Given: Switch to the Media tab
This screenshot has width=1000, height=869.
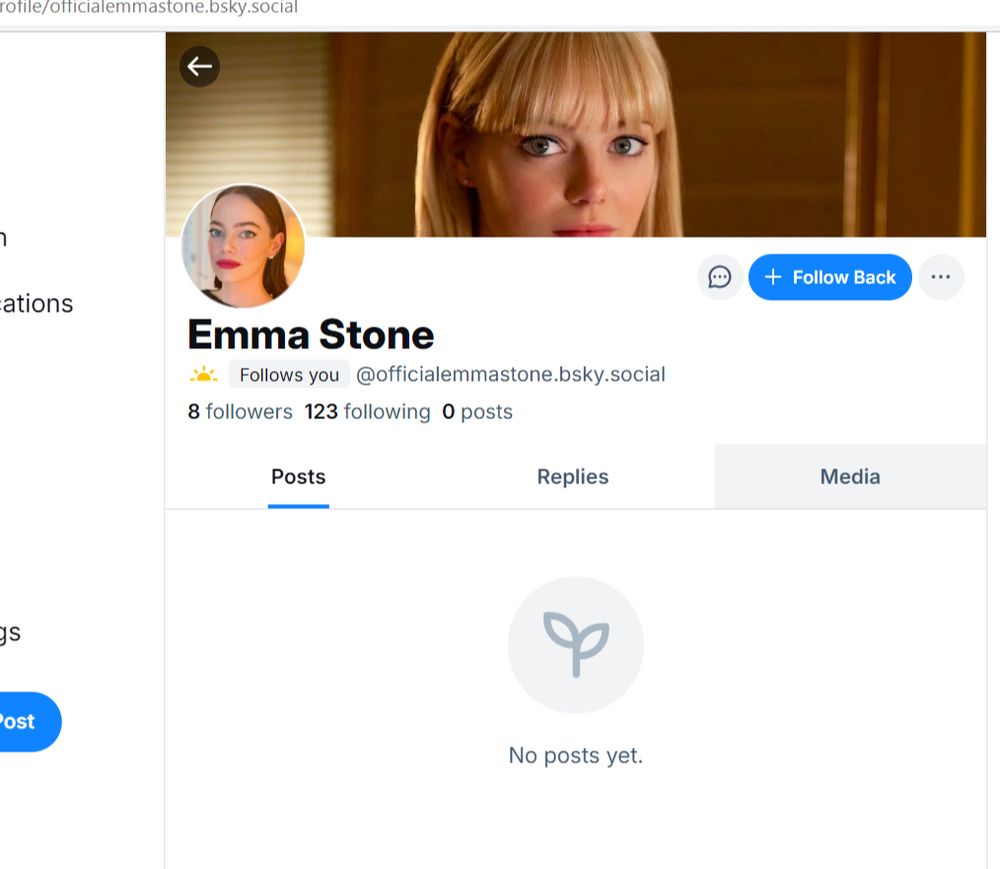Looking at the screenshot, I should point(850,477).
